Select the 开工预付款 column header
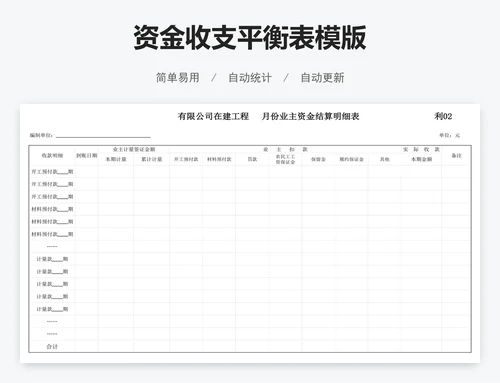This screenshot has width=500, height=383. (186, 159)
